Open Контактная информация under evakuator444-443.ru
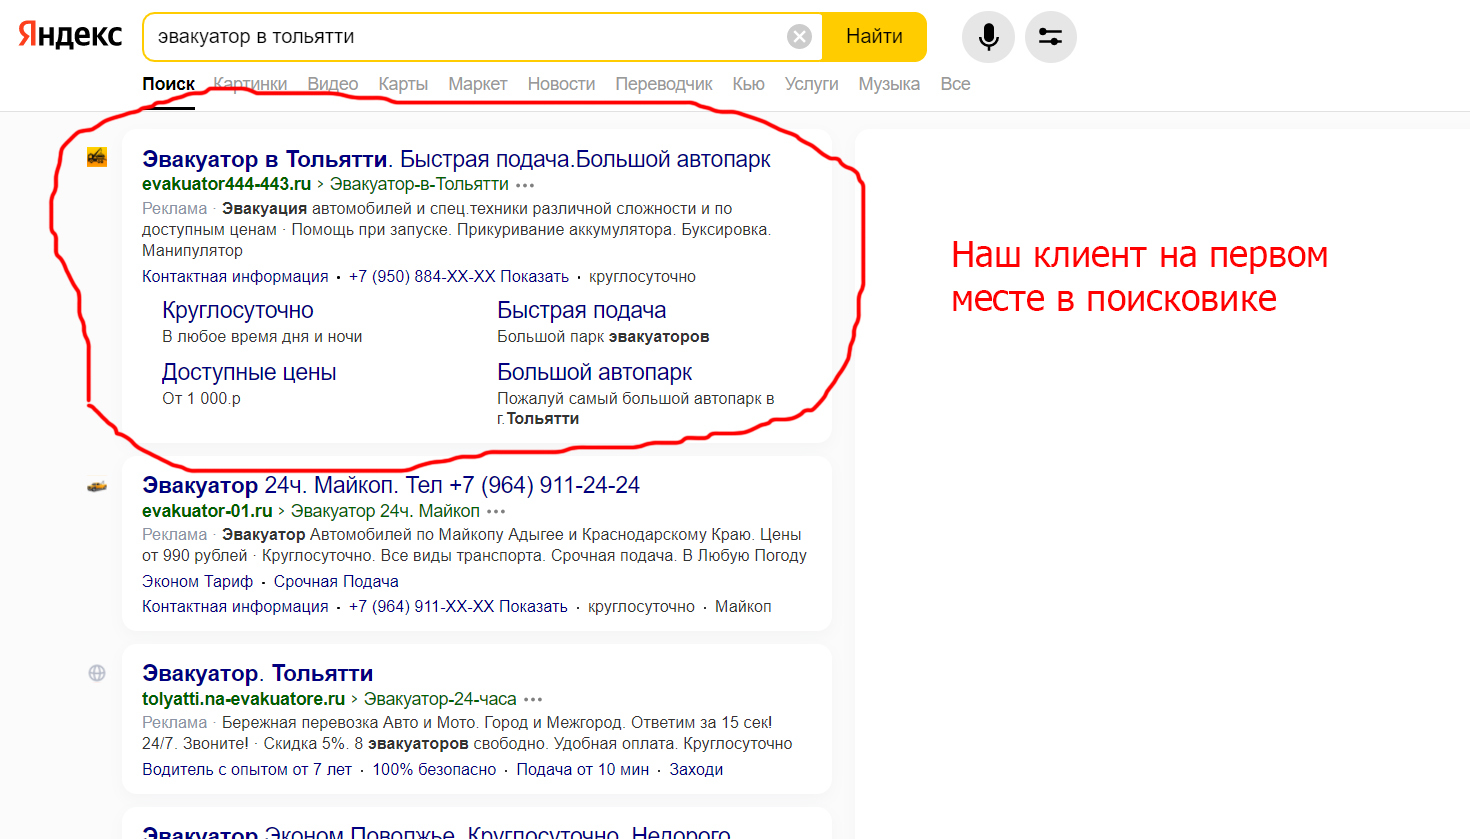 click(235, 277)
